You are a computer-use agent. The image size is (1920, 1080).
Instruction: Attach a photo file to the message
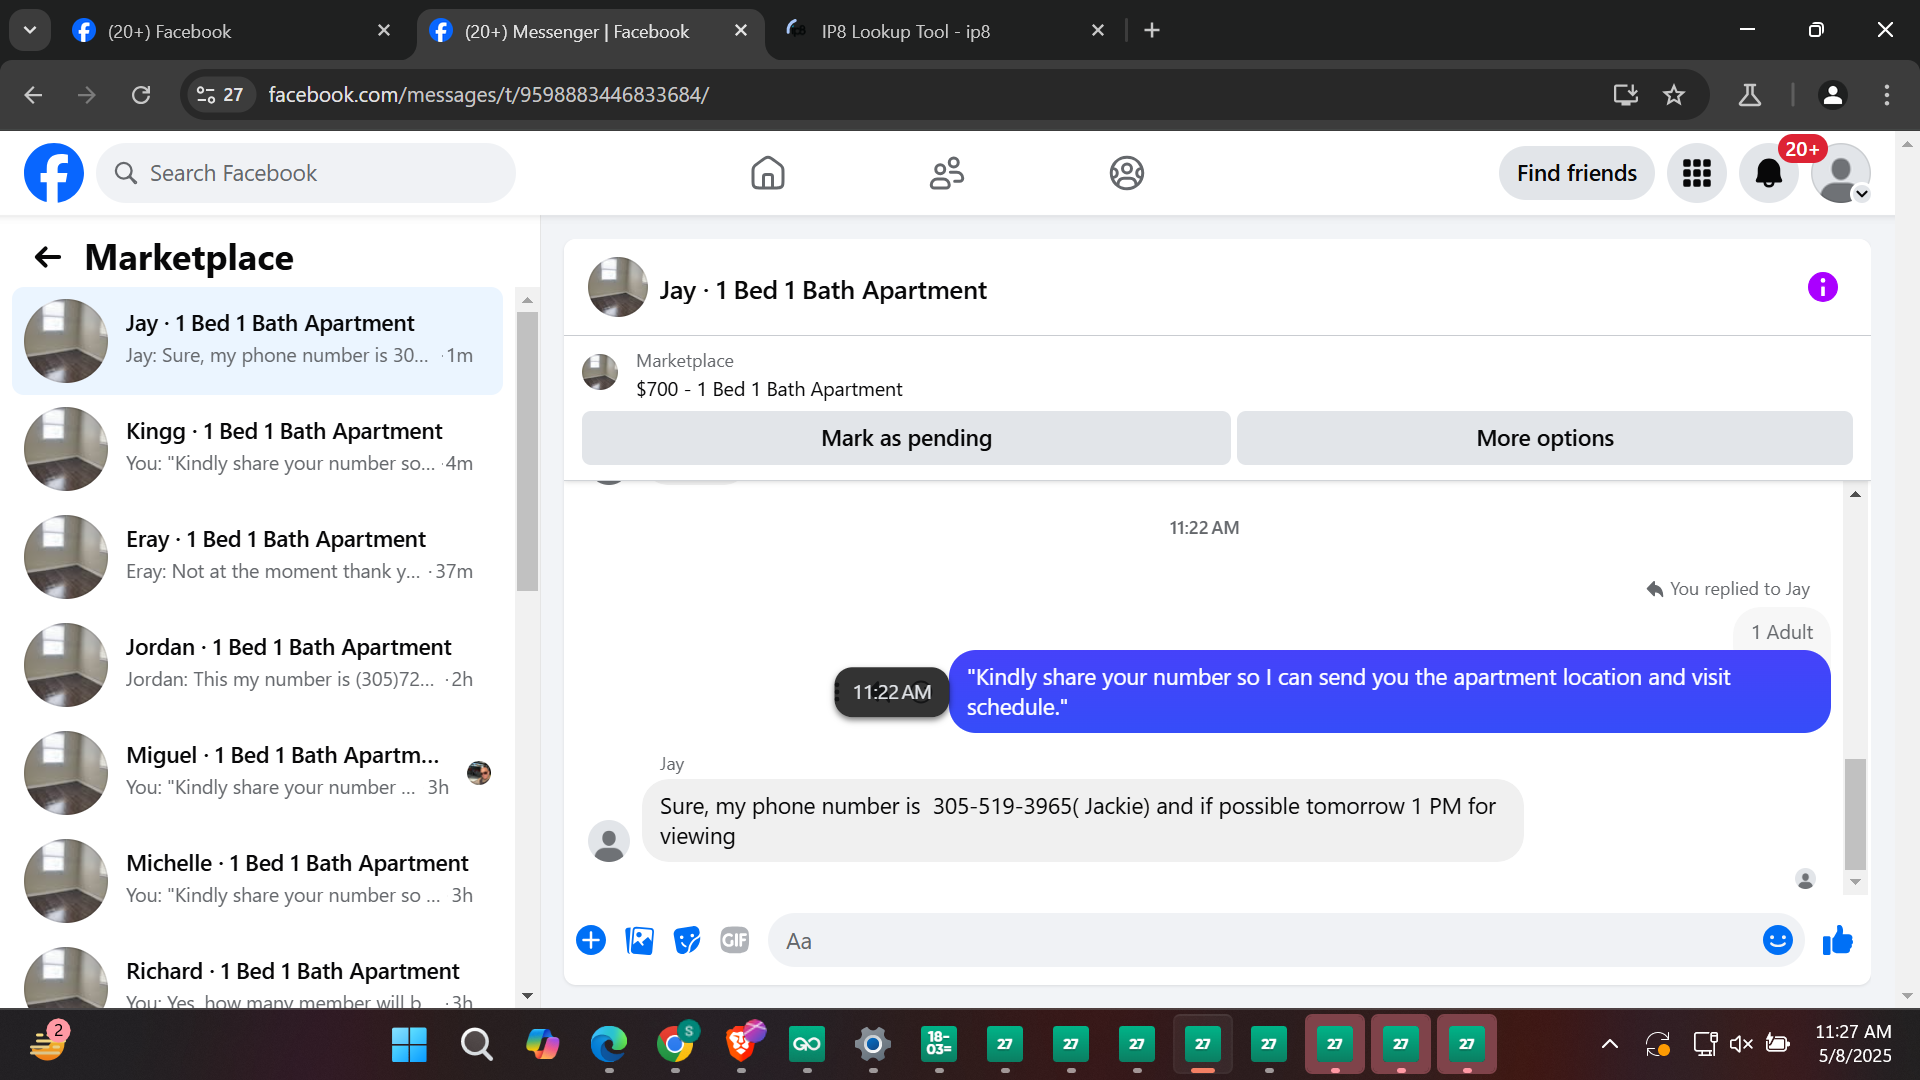click(639, 940)
